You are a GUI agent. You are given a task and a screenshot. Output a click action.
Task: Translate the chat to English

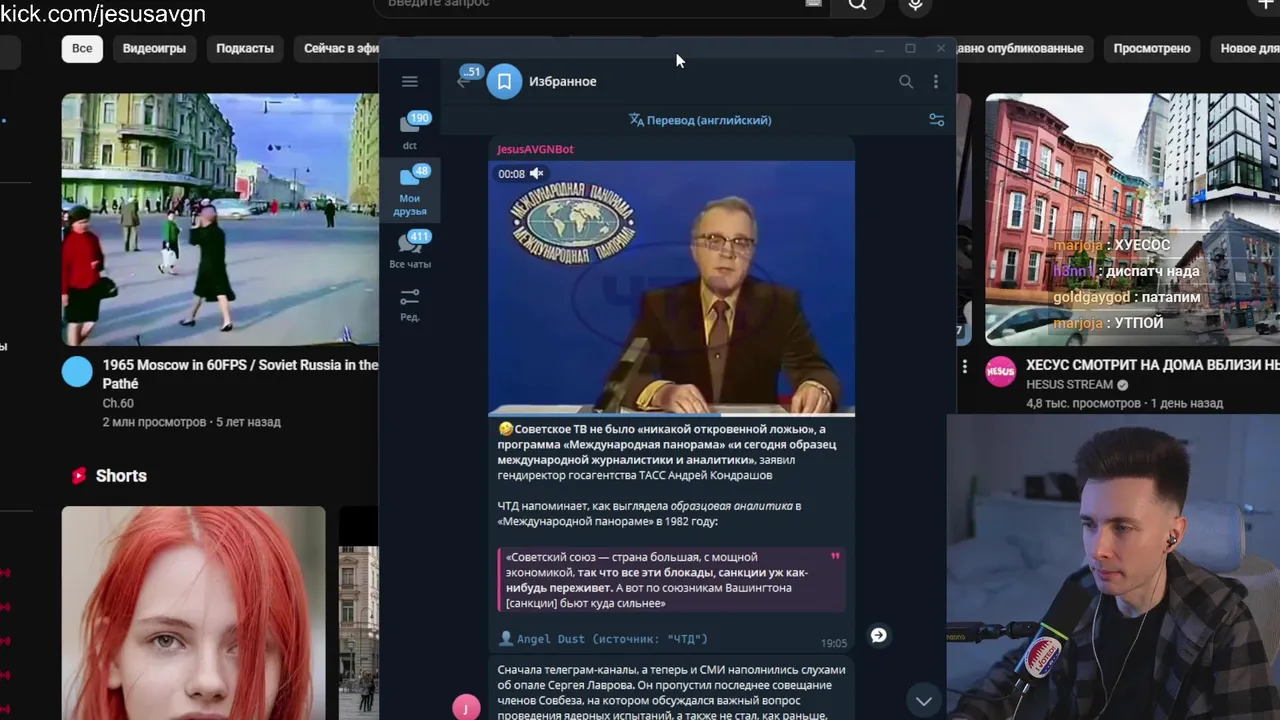(700, 120)
